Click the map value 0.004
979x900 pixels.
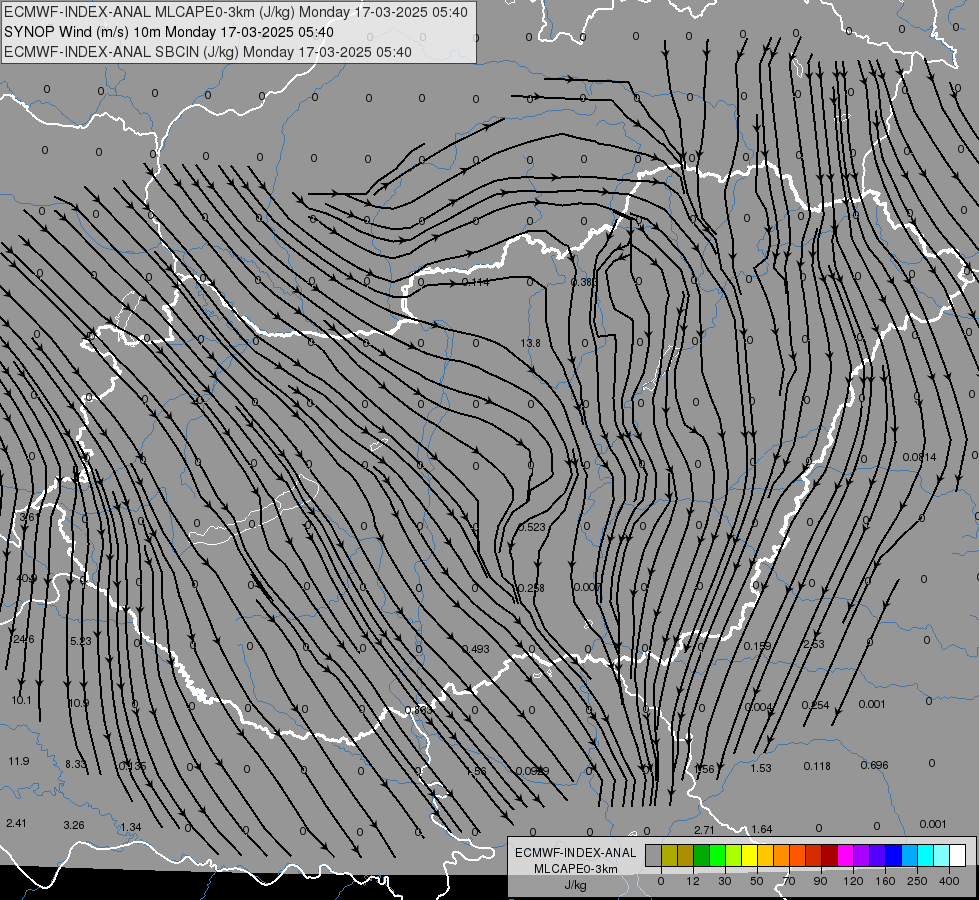[x=759, y=706]
